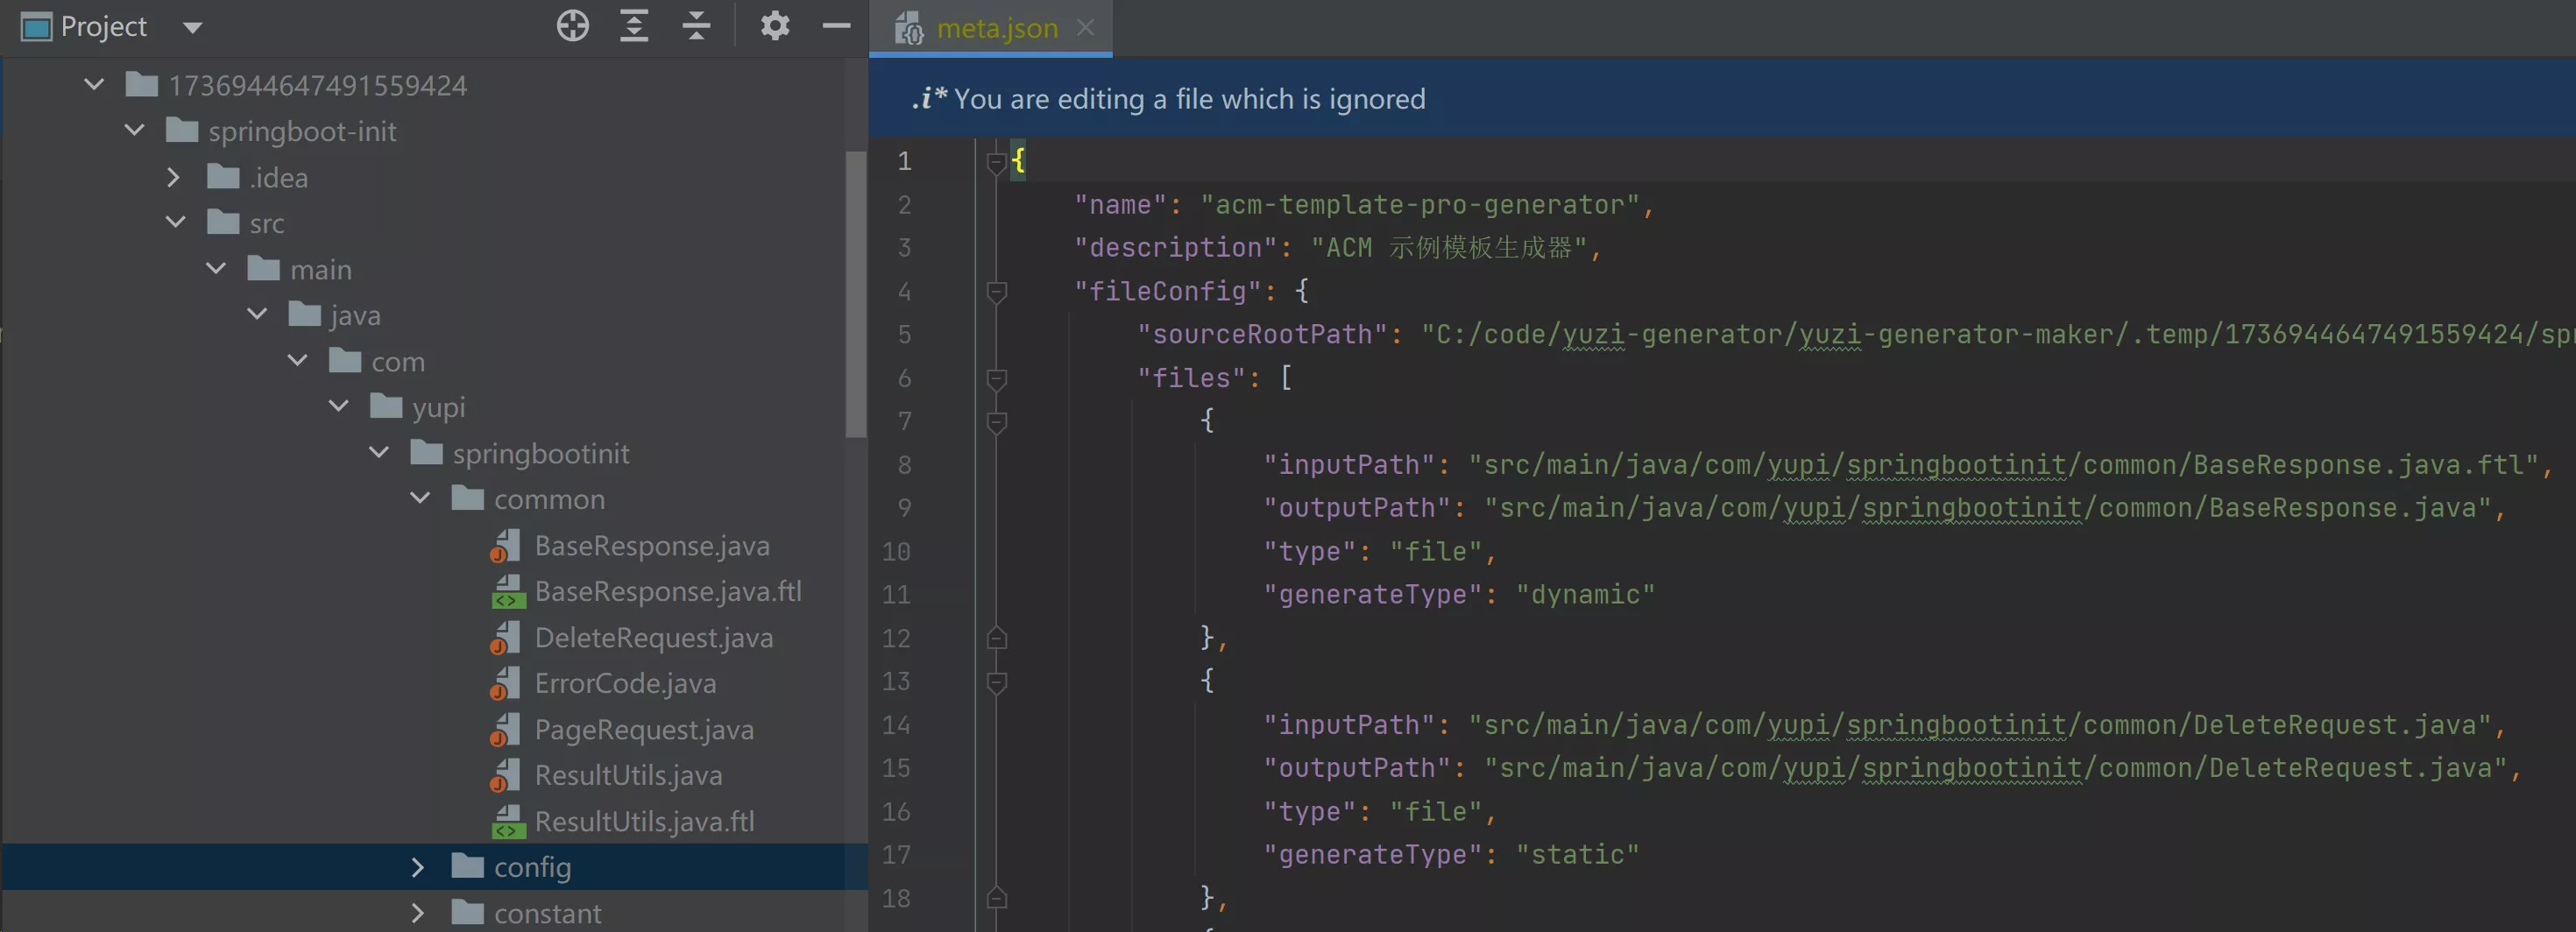Click the Select Opened File locate icon

click(x=573, y=26)
